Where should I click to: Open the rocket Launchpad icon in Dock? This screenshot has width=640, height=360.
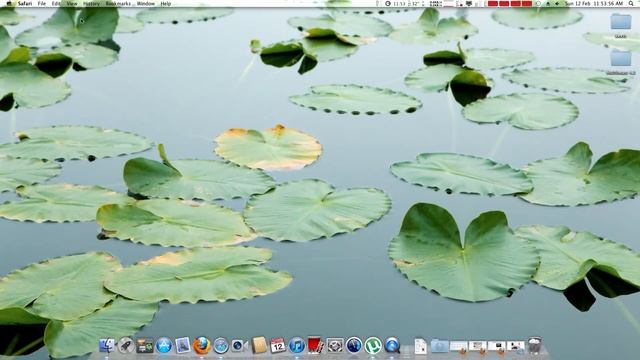click(x=126, y=346)
